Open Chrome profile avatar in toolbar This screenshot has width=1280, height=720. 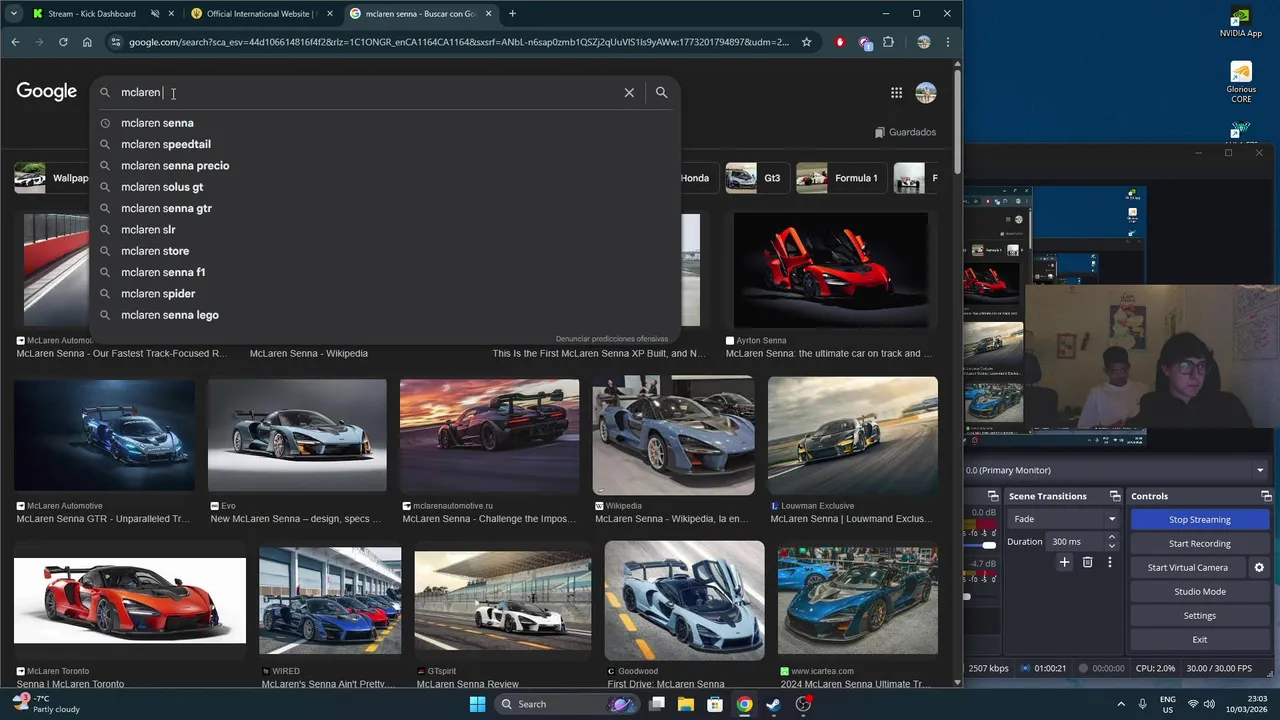(923, 42)
